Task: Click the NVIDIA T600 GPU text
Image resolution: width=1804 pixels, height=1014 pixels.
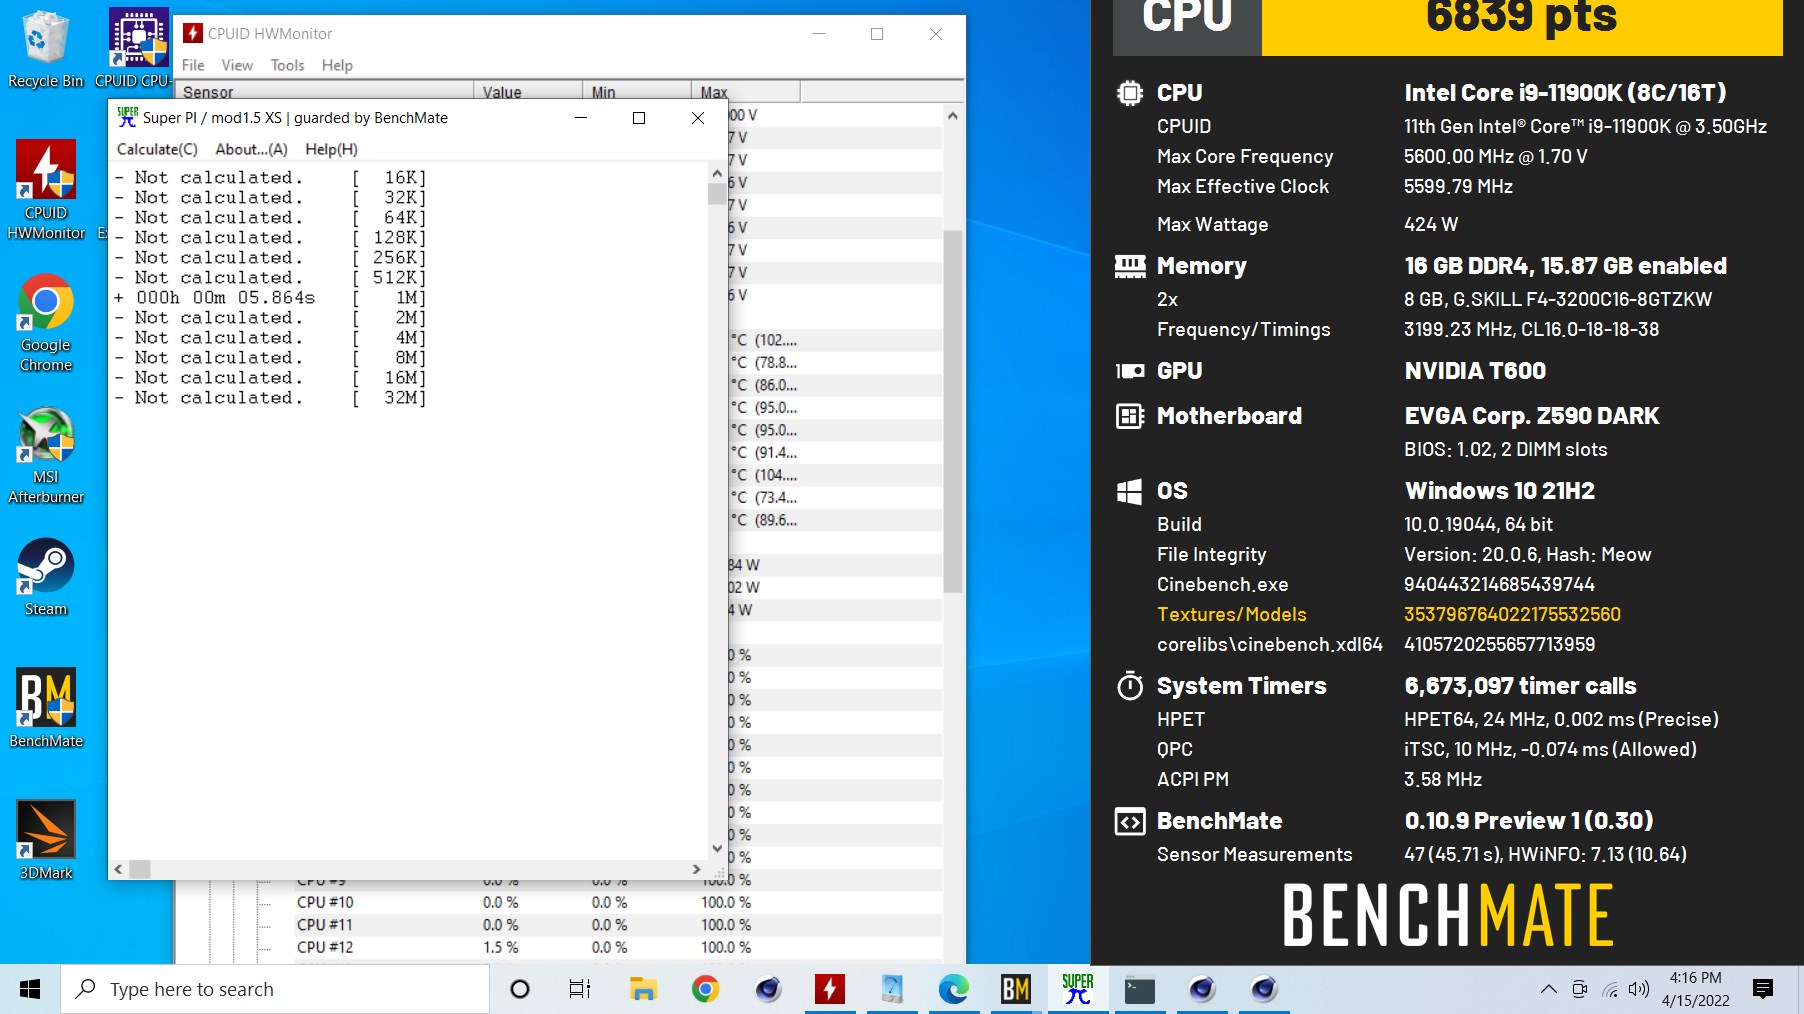Action: click(x=1475, y=371)
